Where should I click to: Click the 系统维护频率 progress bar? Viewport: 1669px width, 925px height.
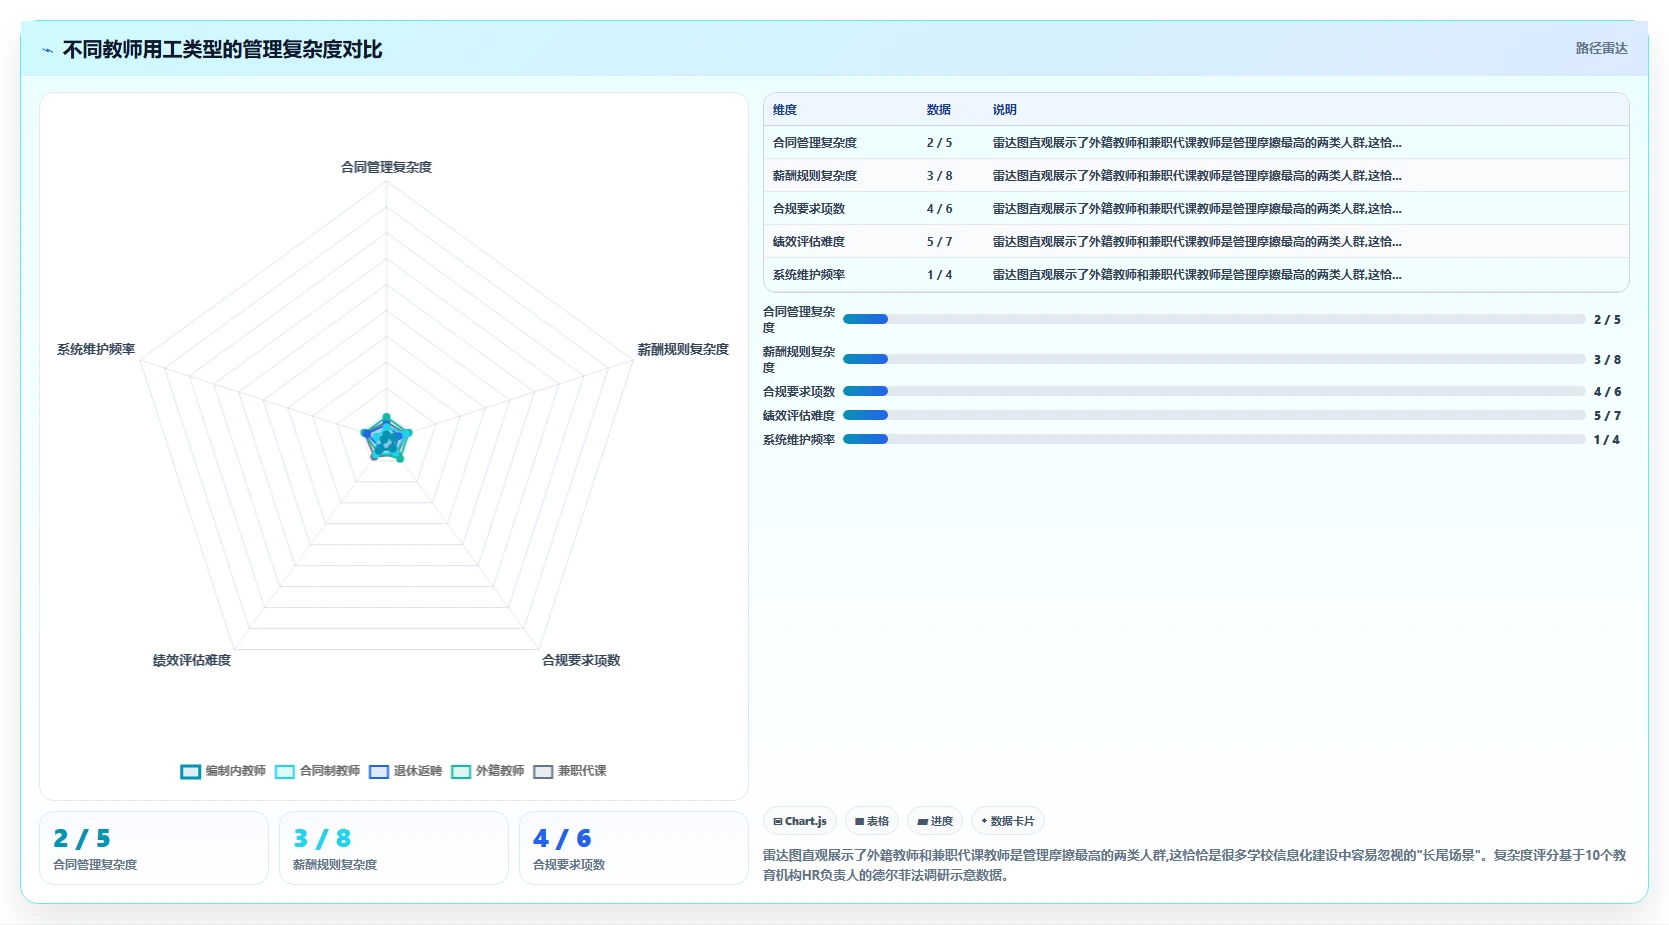coord(1214,439)
